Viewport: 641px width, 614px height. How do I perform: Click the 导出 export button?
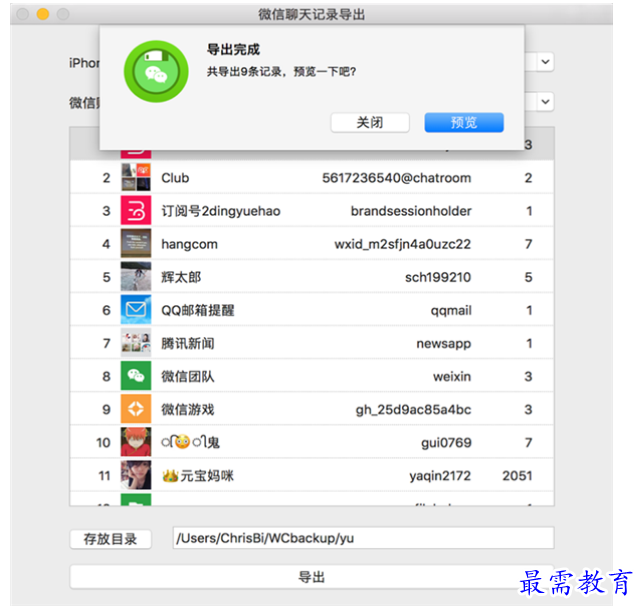[312, 577]
